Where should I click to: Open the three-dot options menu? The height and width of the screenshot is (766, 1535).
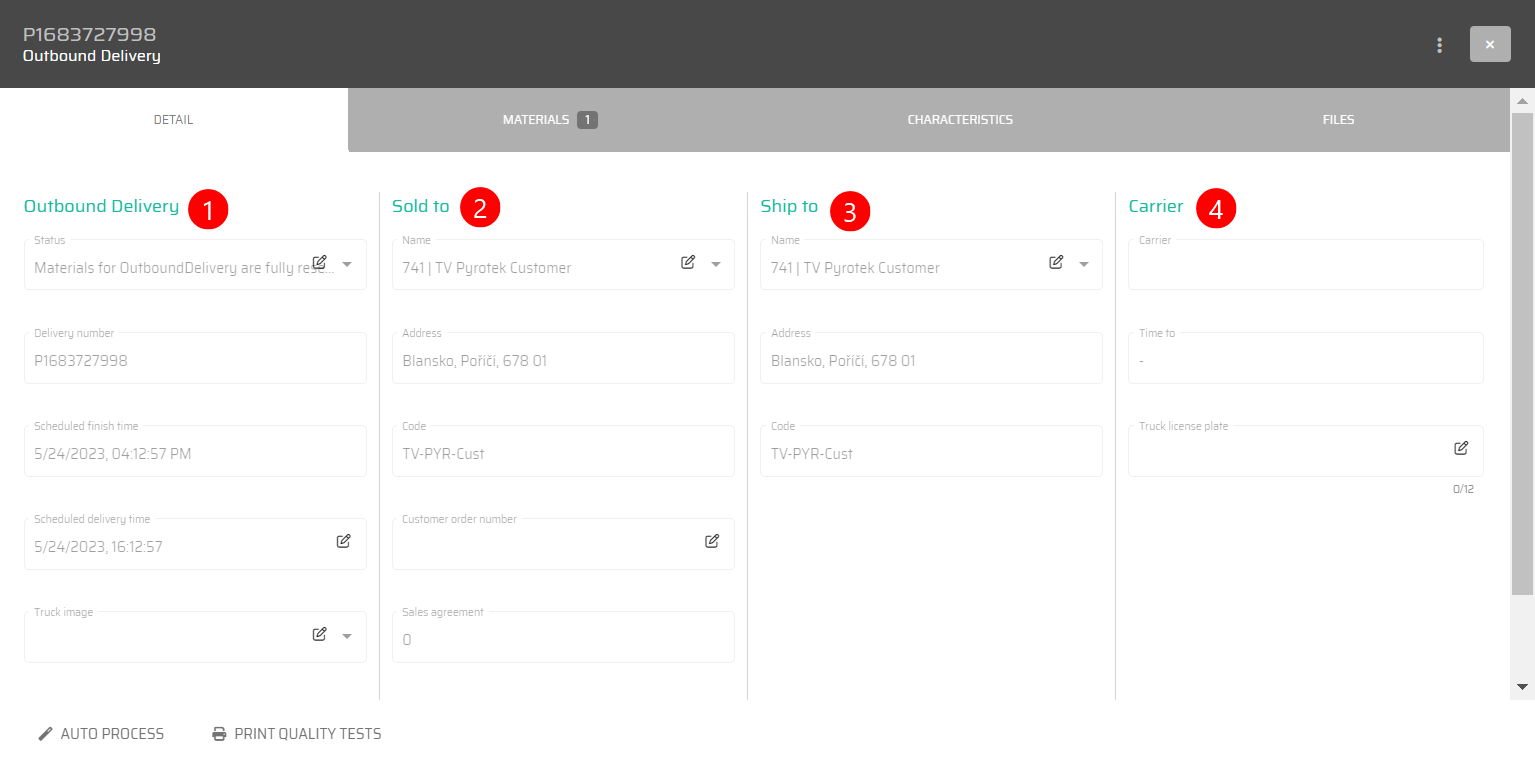click(x=1439, y=45)
